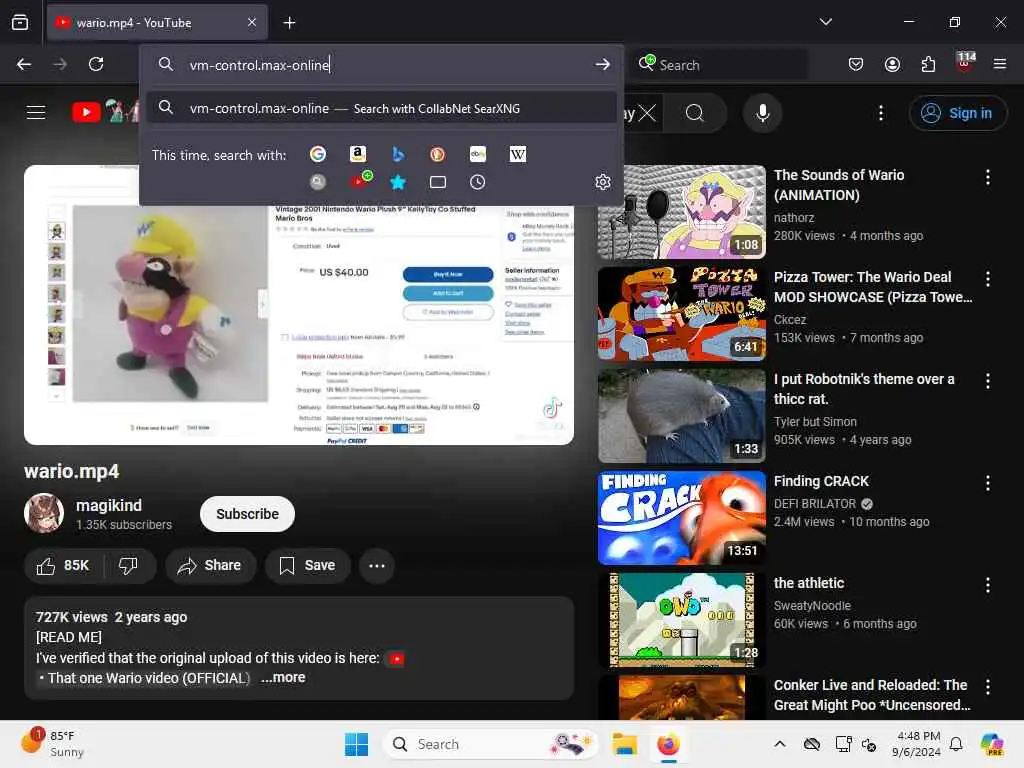The image size is (1024, 768).
Task: Subscribe to magikind channel
Action: tap(248, 514)
